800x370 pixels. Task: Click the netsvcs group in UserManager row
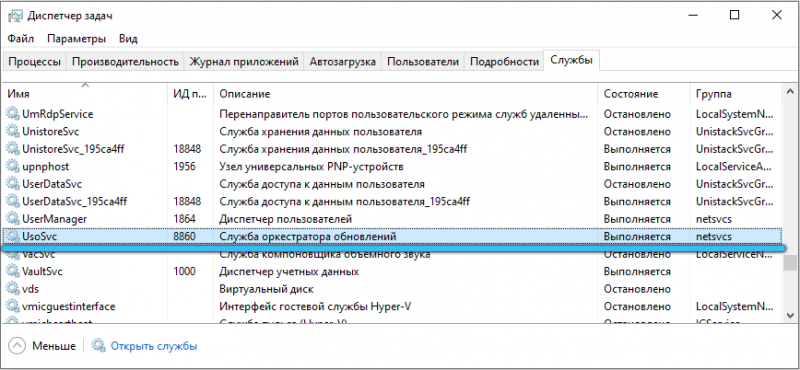pyautogui.click(x=714, y=219)
